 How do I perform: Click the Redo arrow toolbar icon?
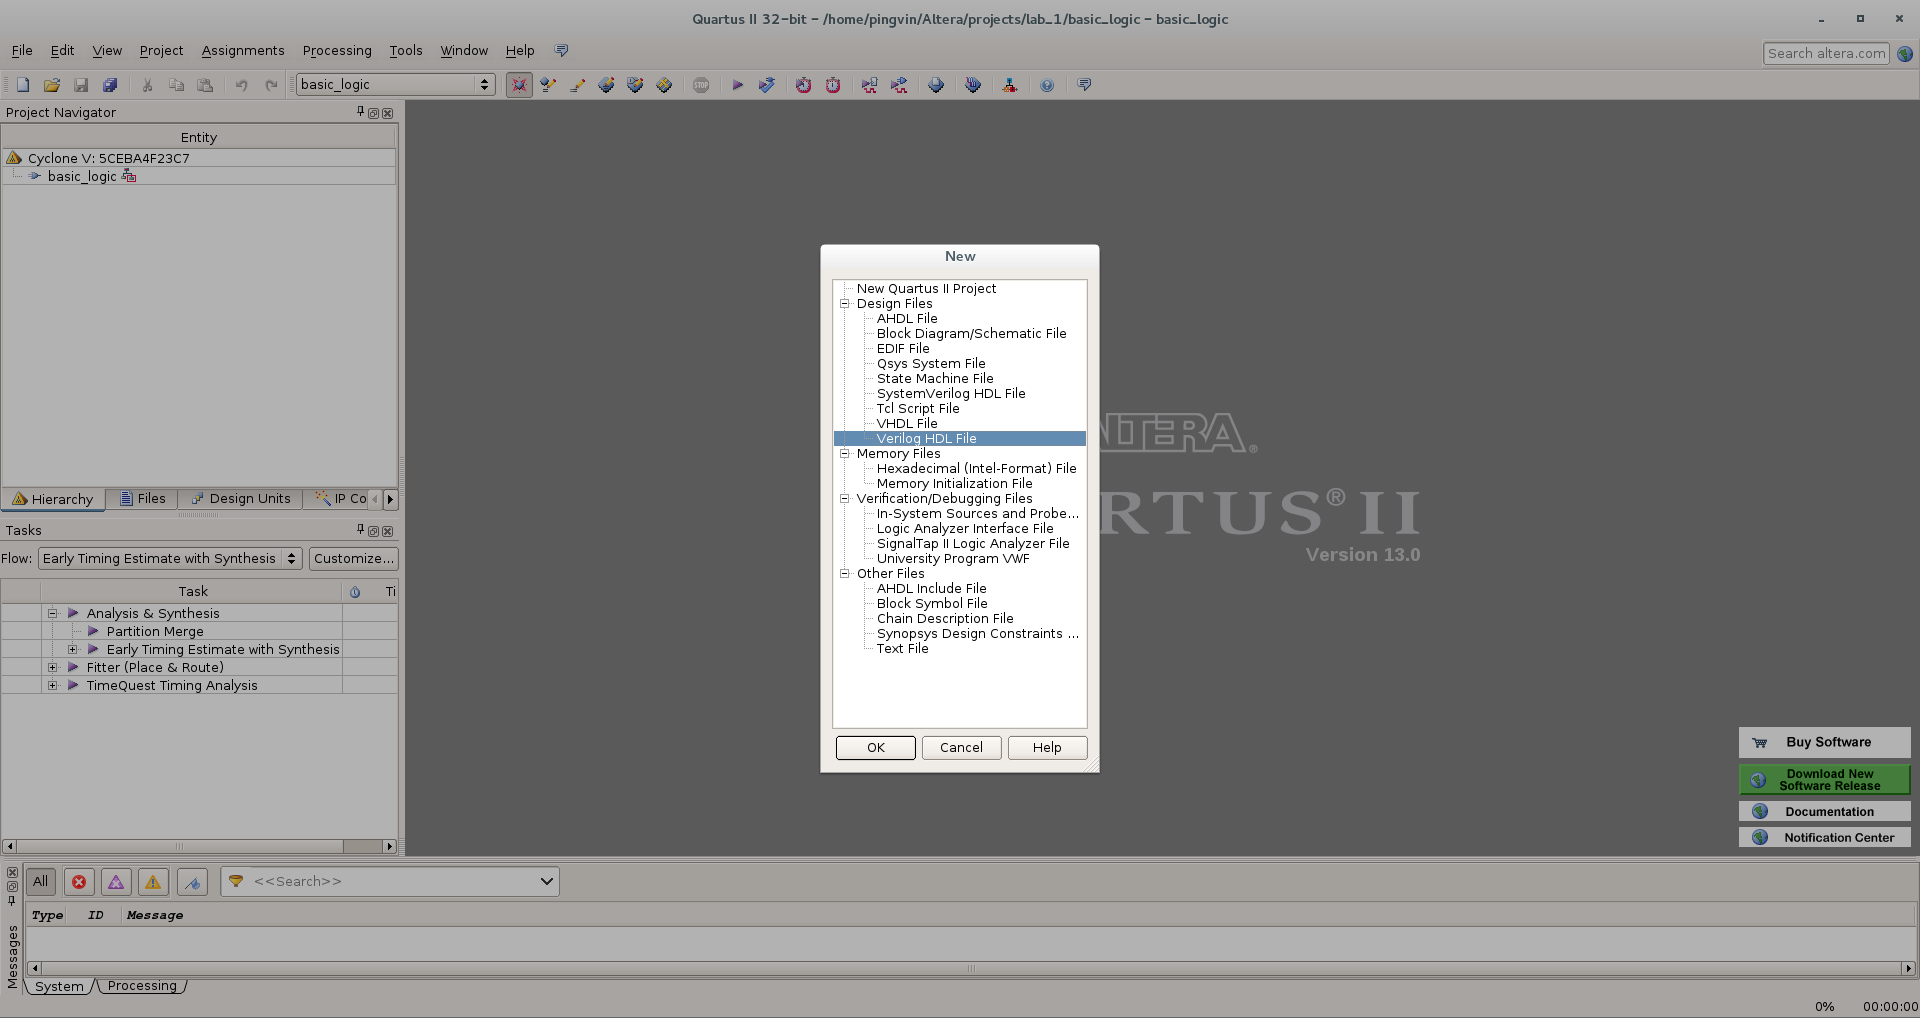(x=270, y=85)
